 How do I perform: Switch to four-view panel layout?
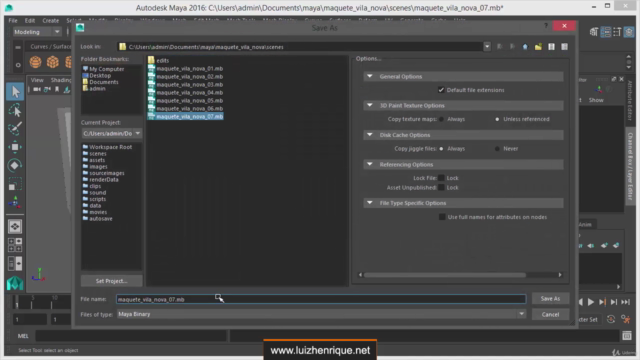tap(15, 245)
